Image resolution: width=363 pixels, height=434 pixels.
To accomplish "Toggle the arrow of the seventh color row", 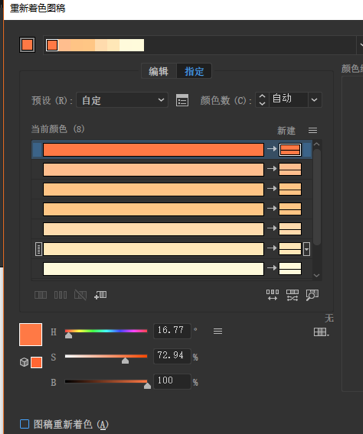I will [272, 268].
